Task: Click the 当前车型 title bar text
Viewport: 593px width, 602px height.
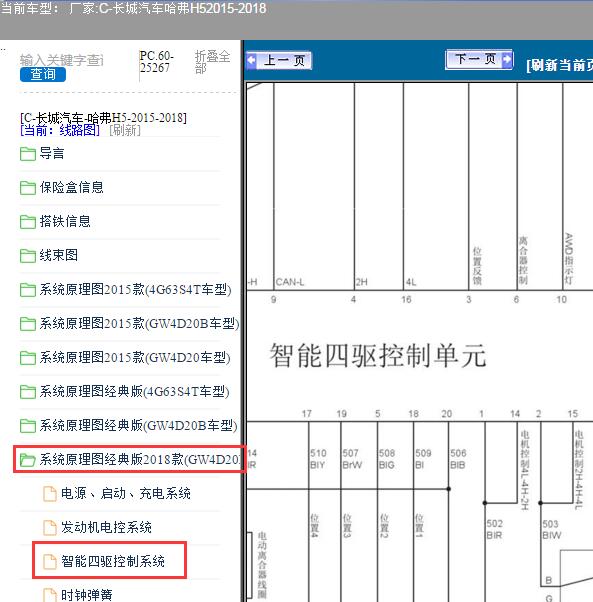Action: pos(134,8)
